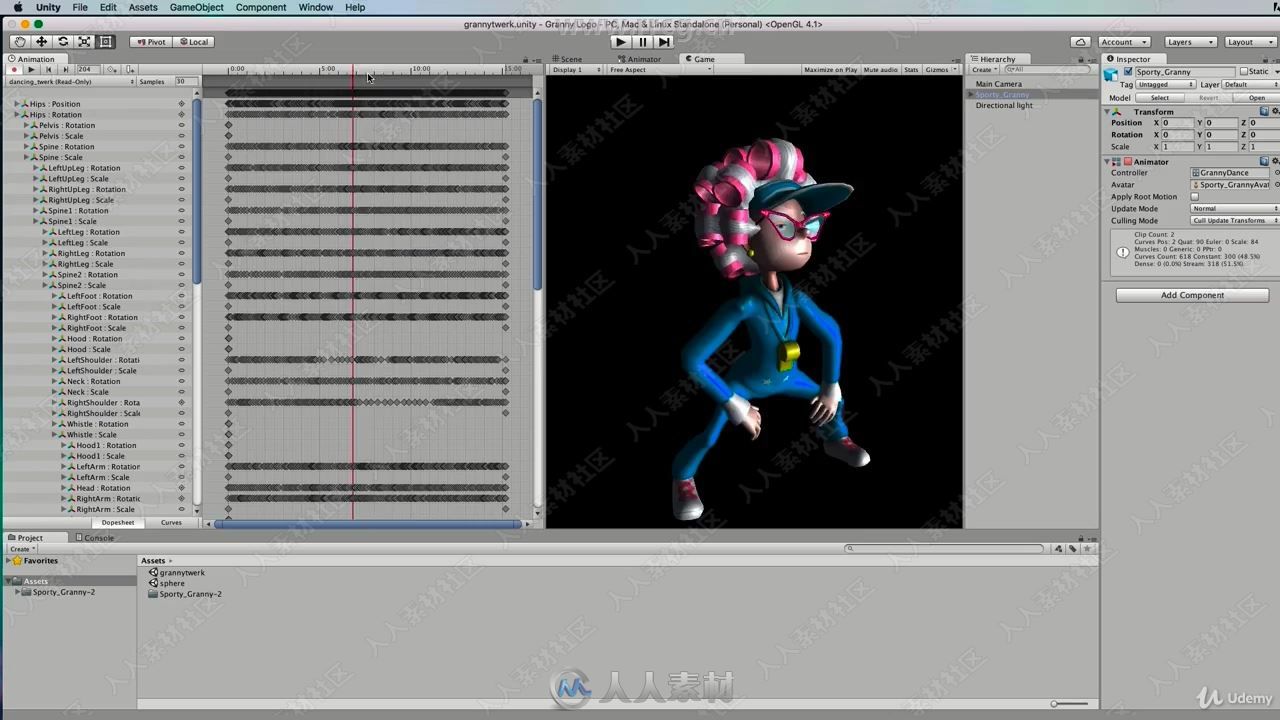
Task: Click the GameObject cube icon in Inspector
Action: [1111, 75]
